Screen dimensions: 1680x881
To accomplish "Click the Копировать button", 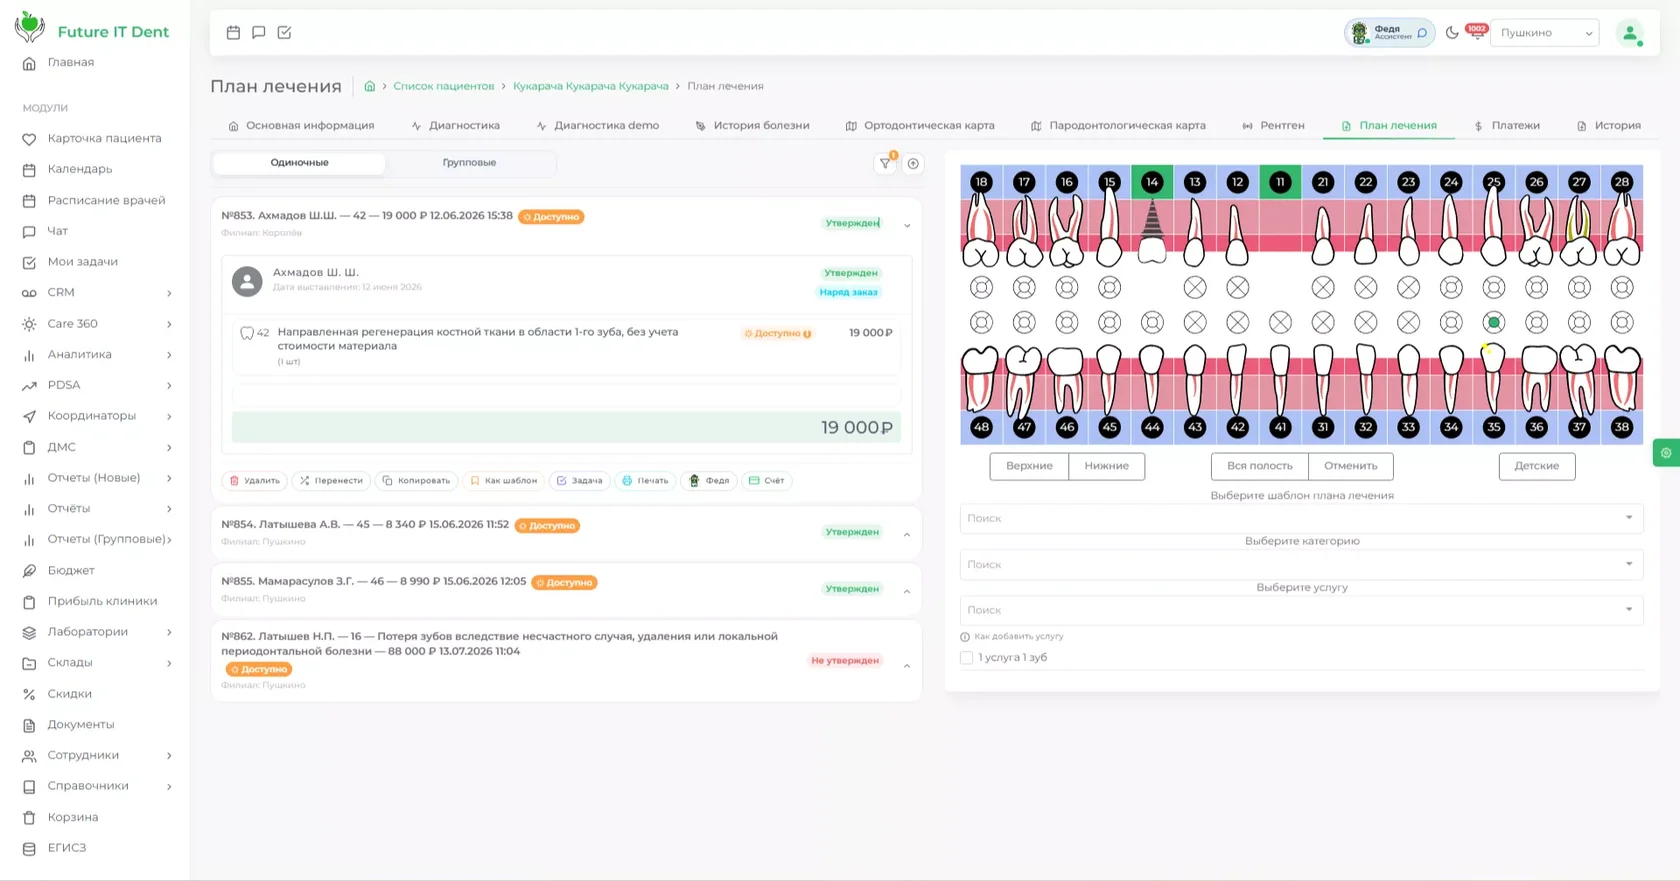I will (416, 481).
